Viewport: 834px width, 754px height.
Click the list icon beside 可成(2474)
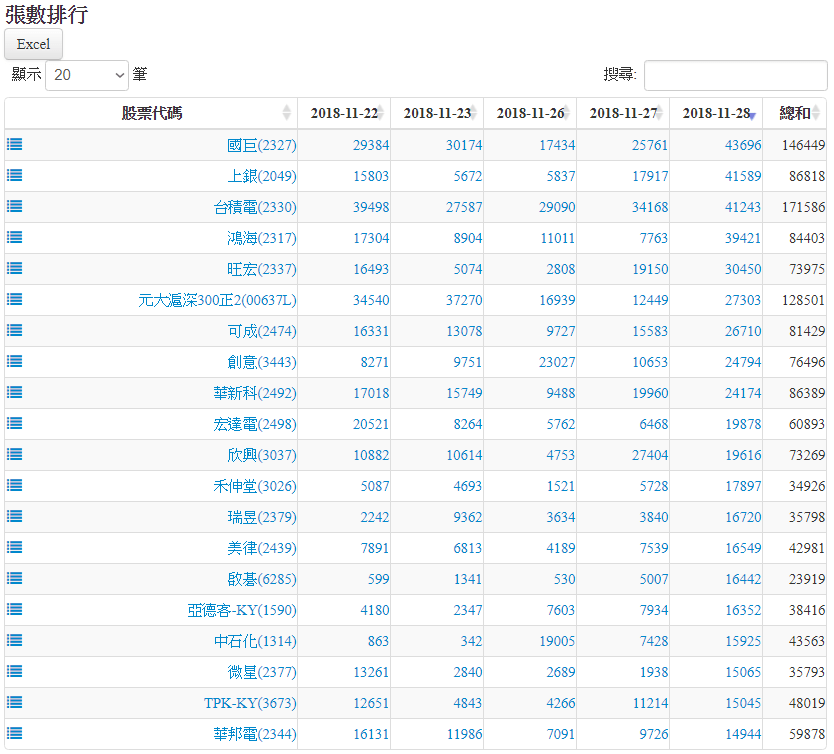[15, 330]
